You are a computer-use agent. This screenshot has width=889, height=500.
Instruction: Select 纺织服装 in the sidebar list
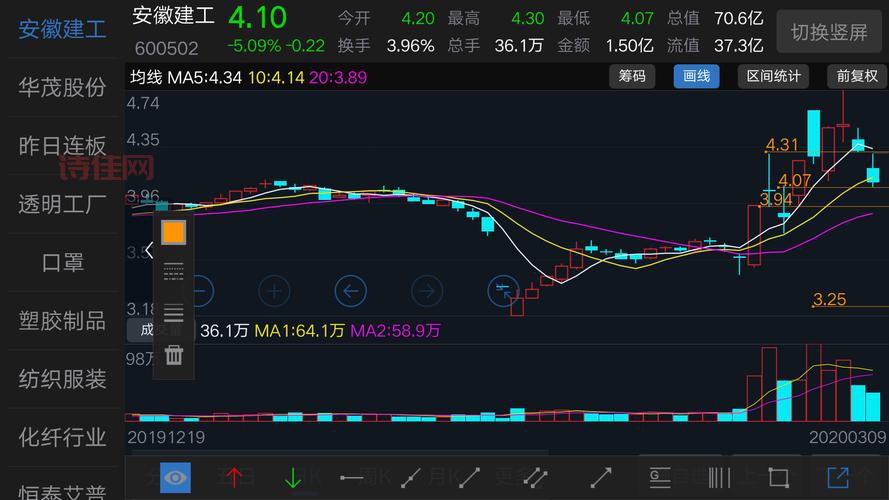(62, 379)
